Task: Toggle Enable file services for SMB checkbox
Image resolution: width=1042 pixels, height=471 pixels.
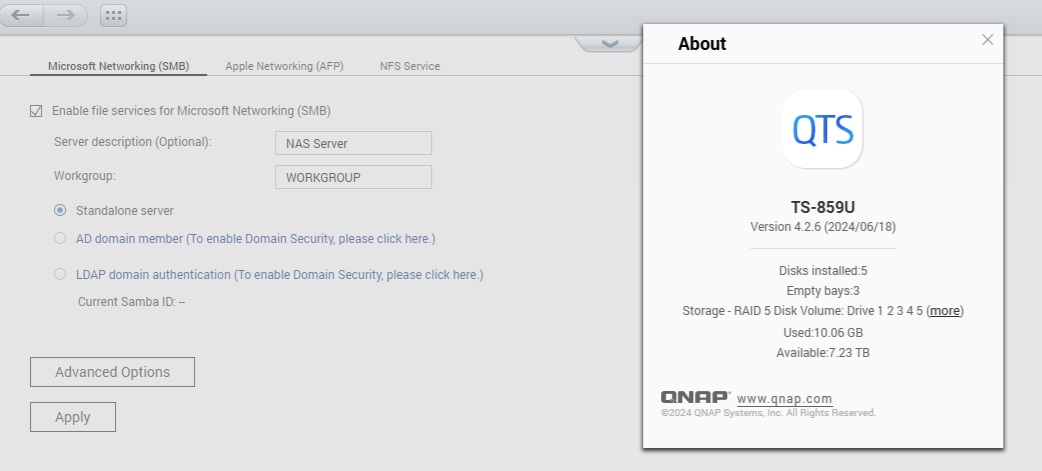Action: [37, 111]
